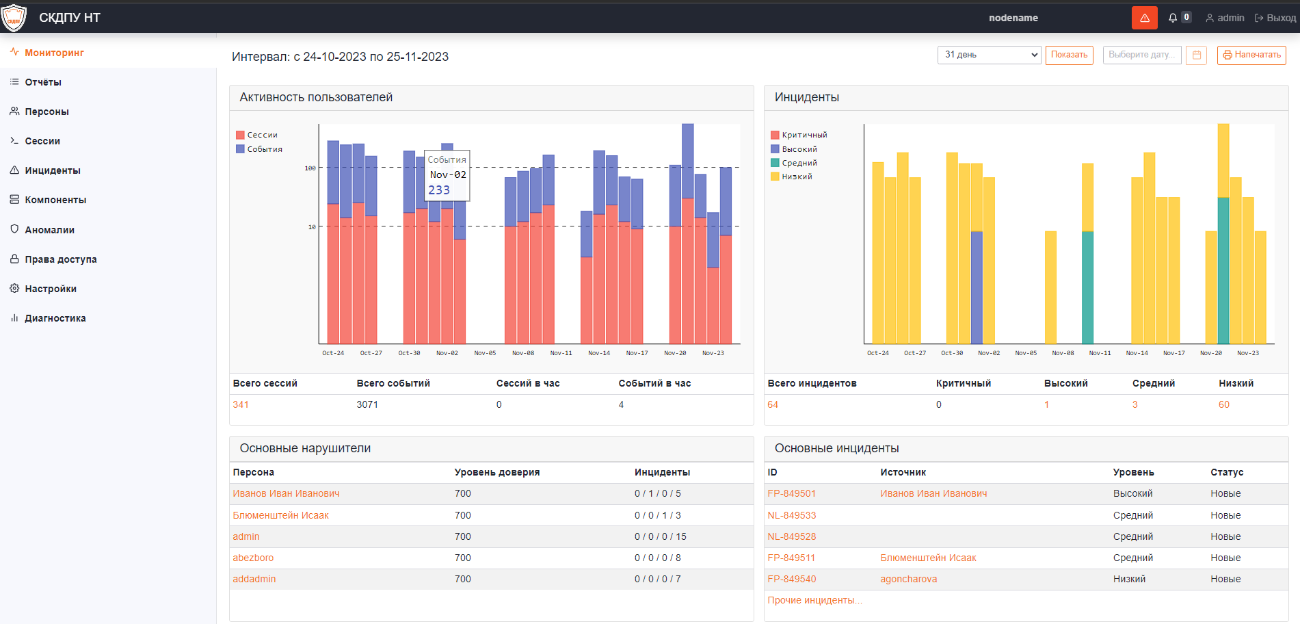This screenshot has height=624, width=1300.
Task: Click the admin user profile icon
Action: 1210,18
